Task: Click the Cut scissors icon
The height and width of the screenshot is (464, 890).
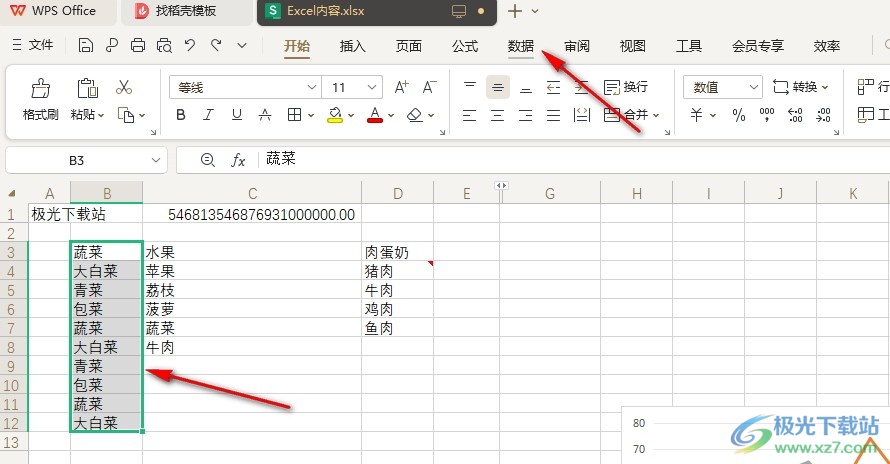Action: [x=124, y=88]
